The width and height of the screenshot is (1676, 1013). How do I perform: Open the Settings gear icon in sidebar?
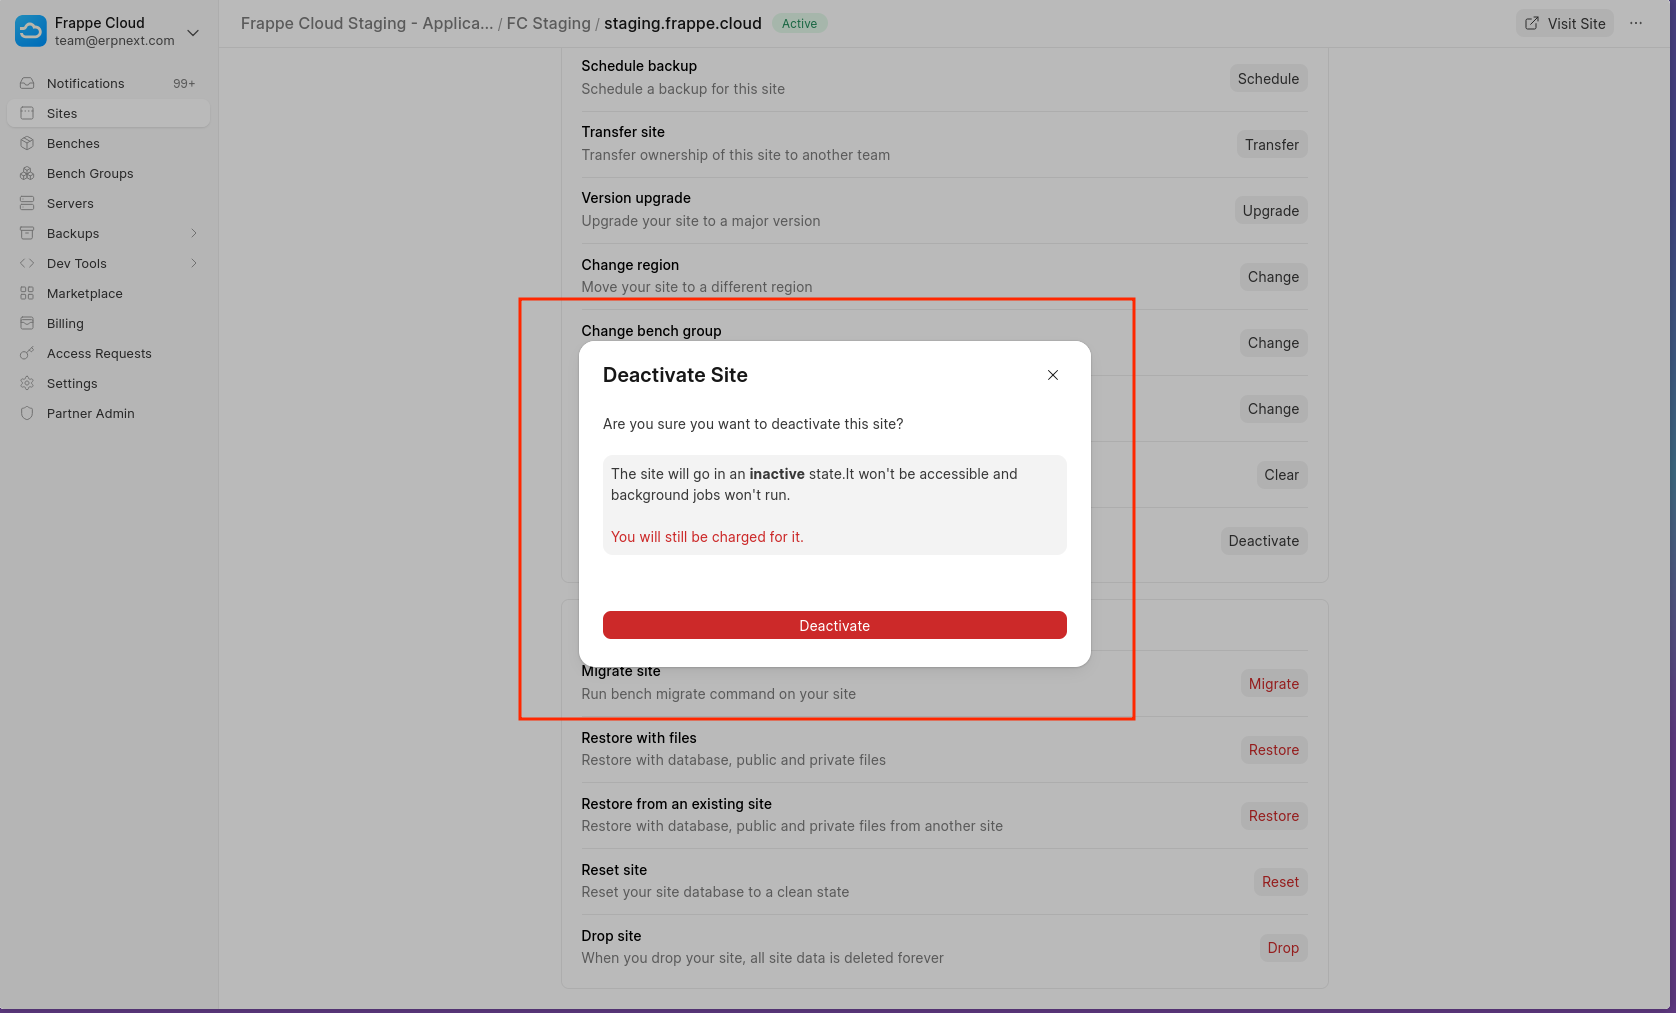click(x=27, y=384)
